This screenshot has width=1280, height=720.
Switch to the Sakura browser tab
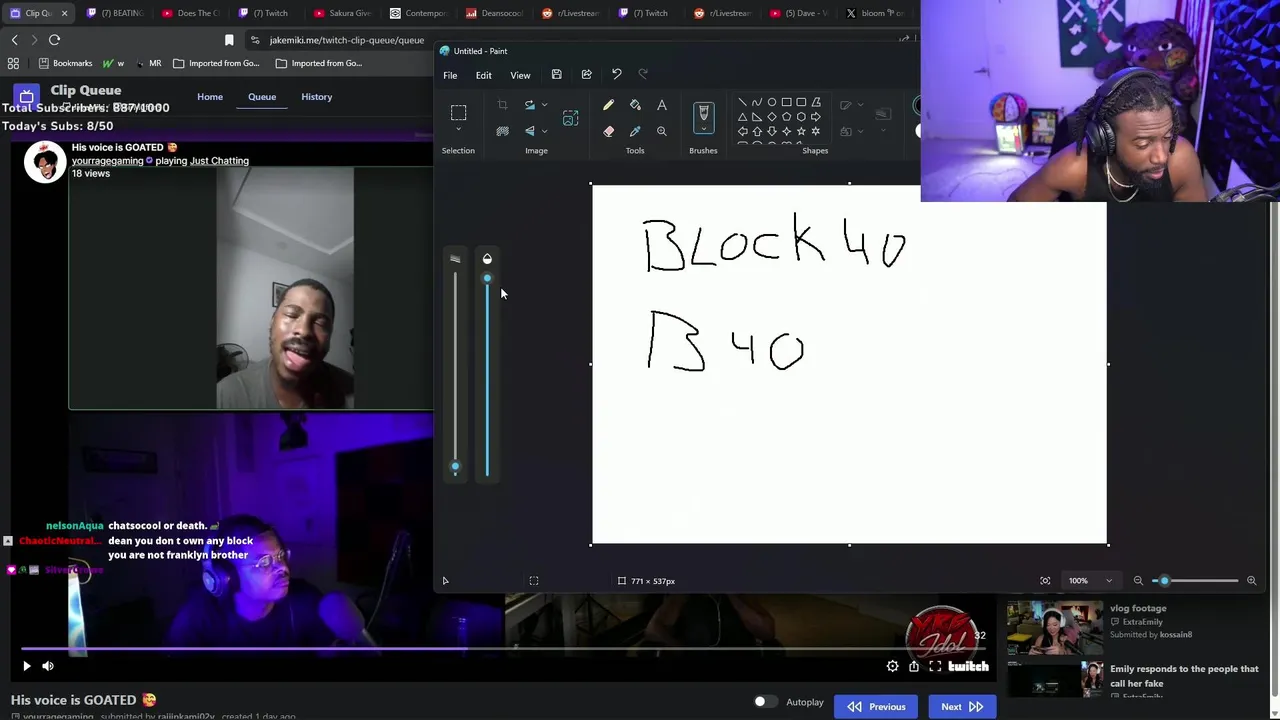[x=342, y=13]
